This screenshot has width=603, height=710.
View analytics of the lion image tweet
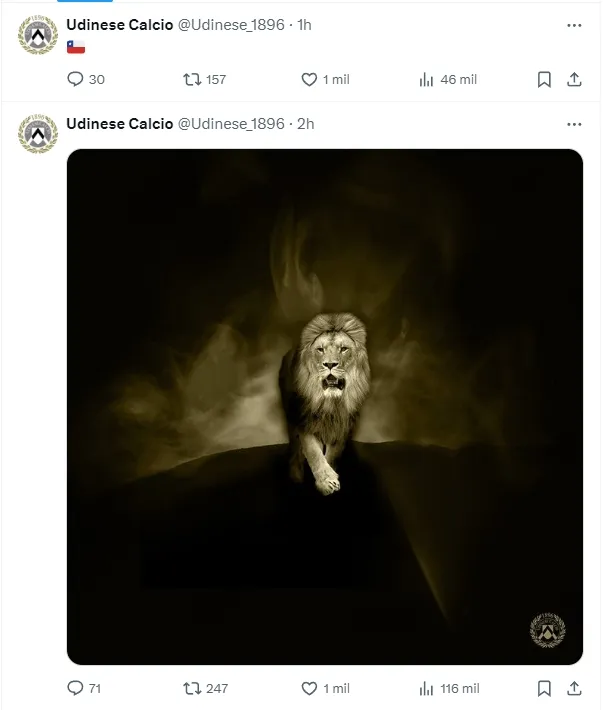tap(426, 688)
